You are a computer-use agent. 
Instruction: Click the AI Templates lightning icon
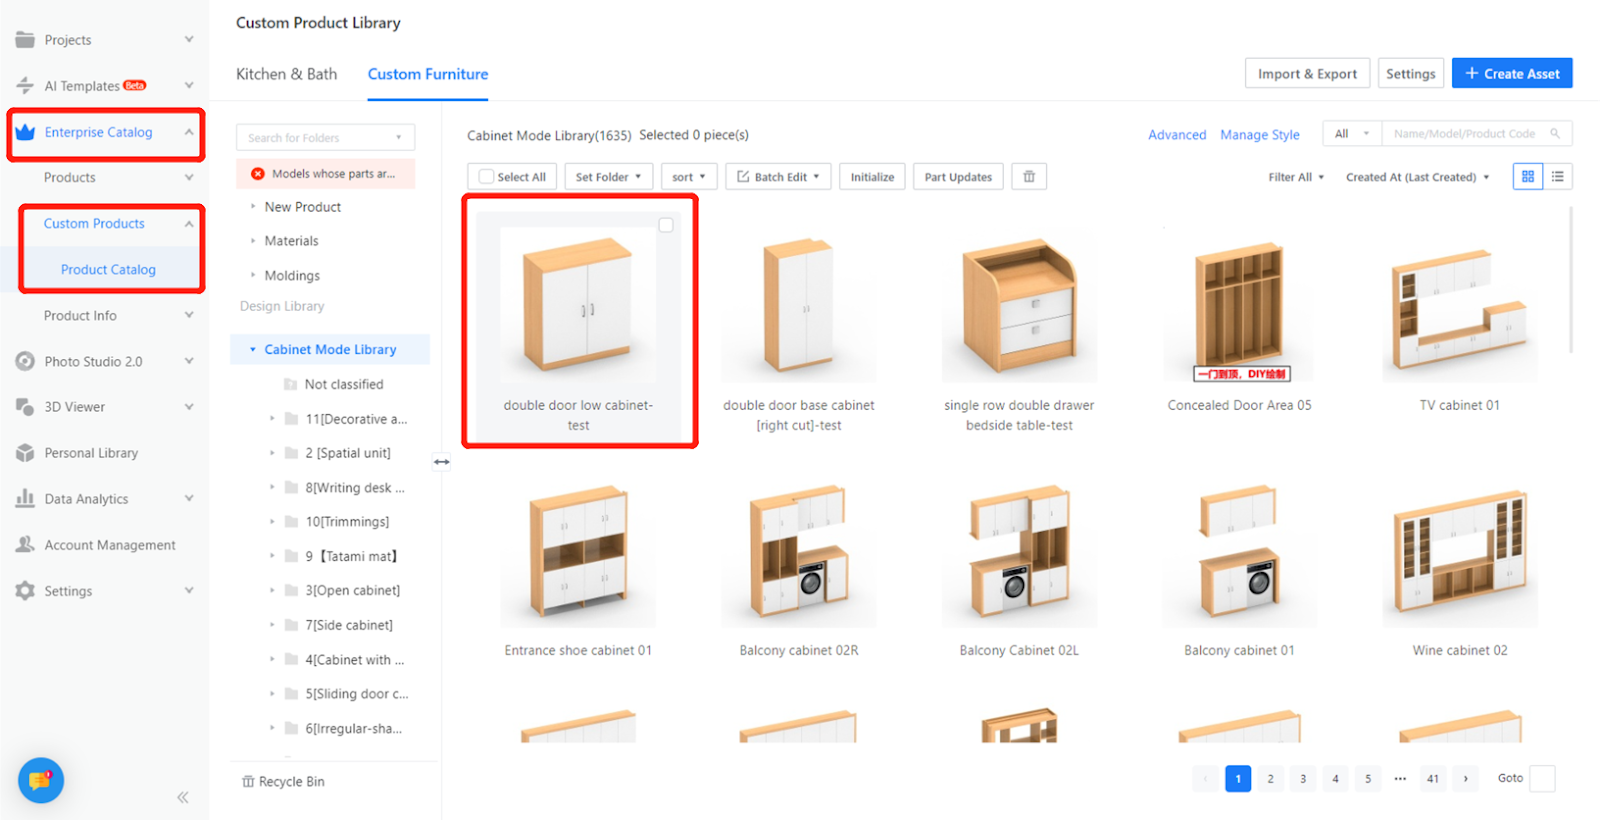(x=25, y=86)
